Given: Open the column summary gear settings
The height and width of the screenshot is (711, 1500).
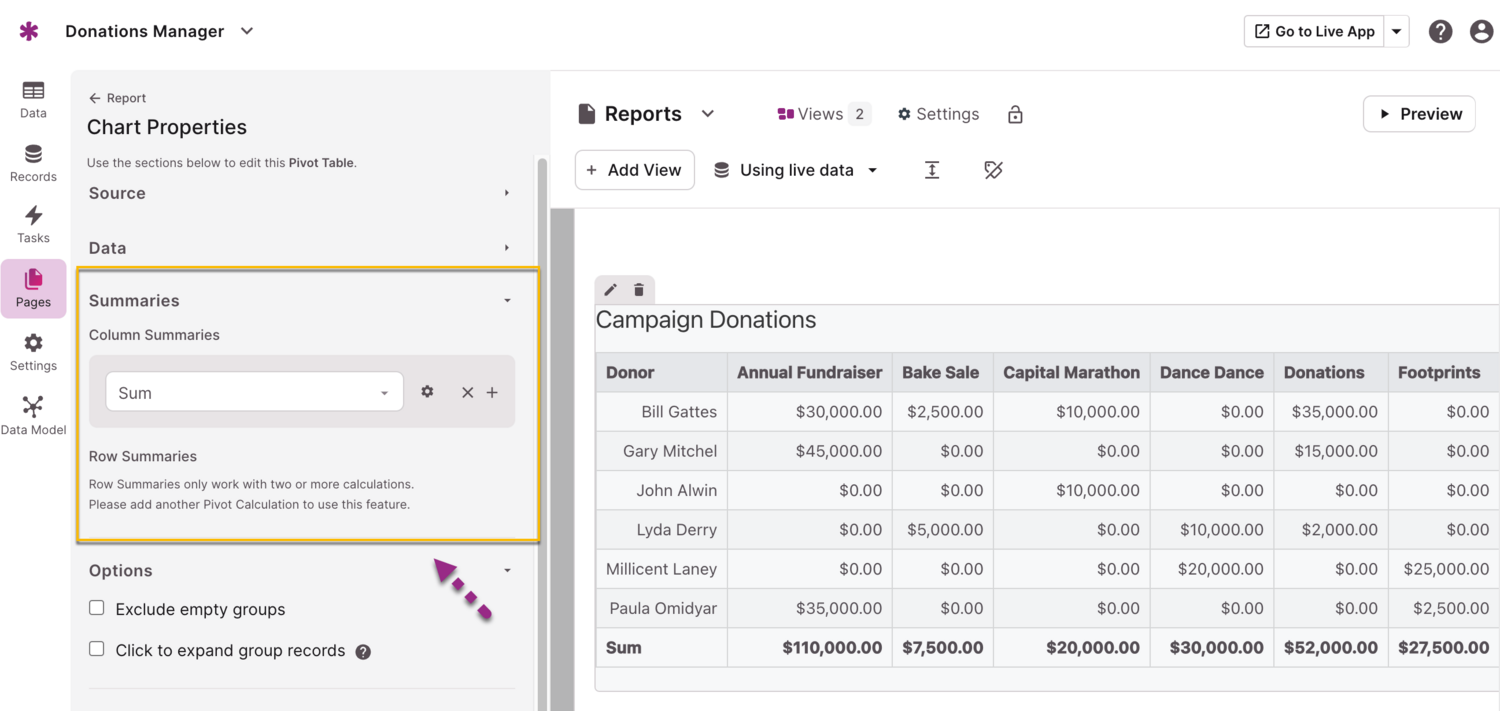Looking at the screenshot, I should (427, 392).
